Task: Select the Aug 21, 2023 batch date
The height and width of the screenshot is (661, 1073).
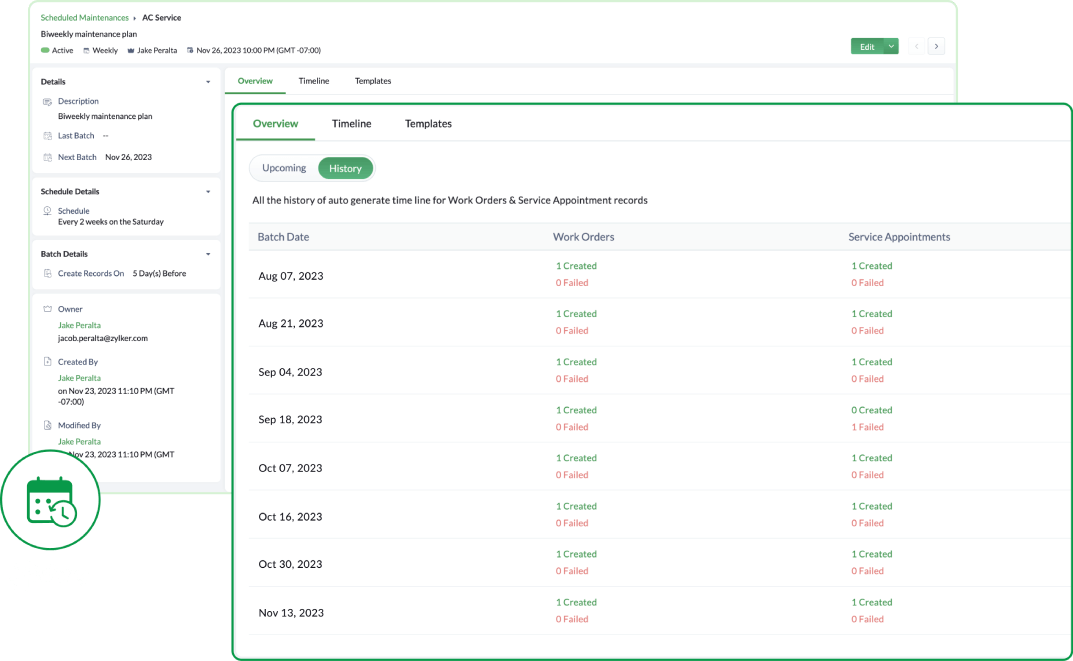Action: pos(291,323)
